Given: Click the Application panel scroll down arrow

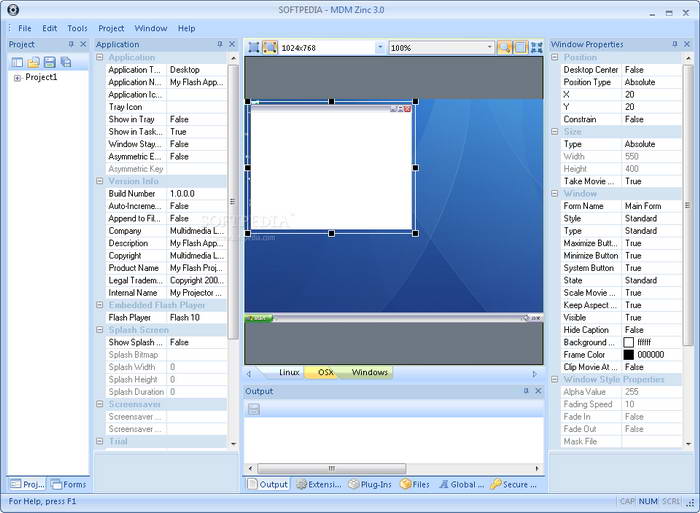Looking at the screenshot, I should (233, 443).
